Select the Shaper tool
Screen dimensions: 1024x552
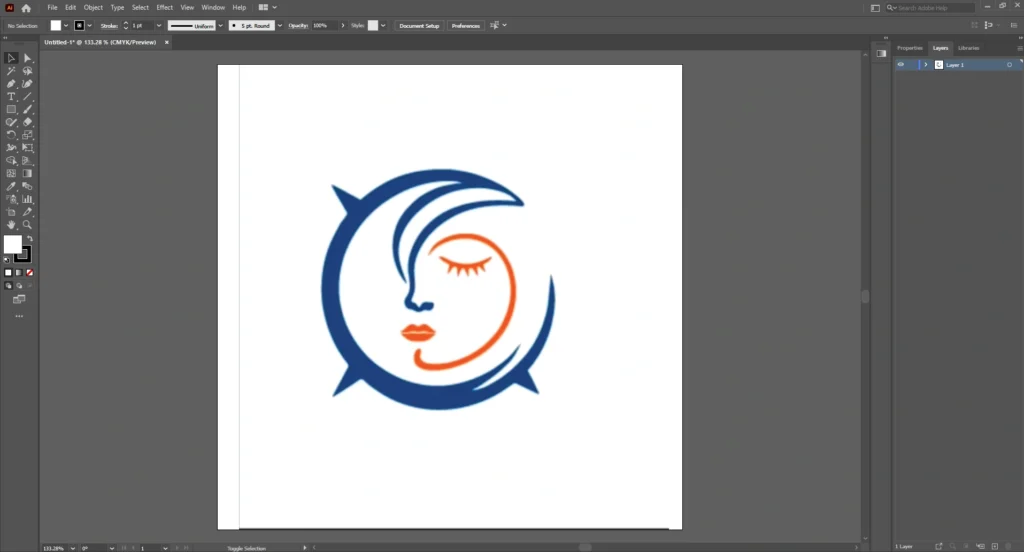pos(11,122)
